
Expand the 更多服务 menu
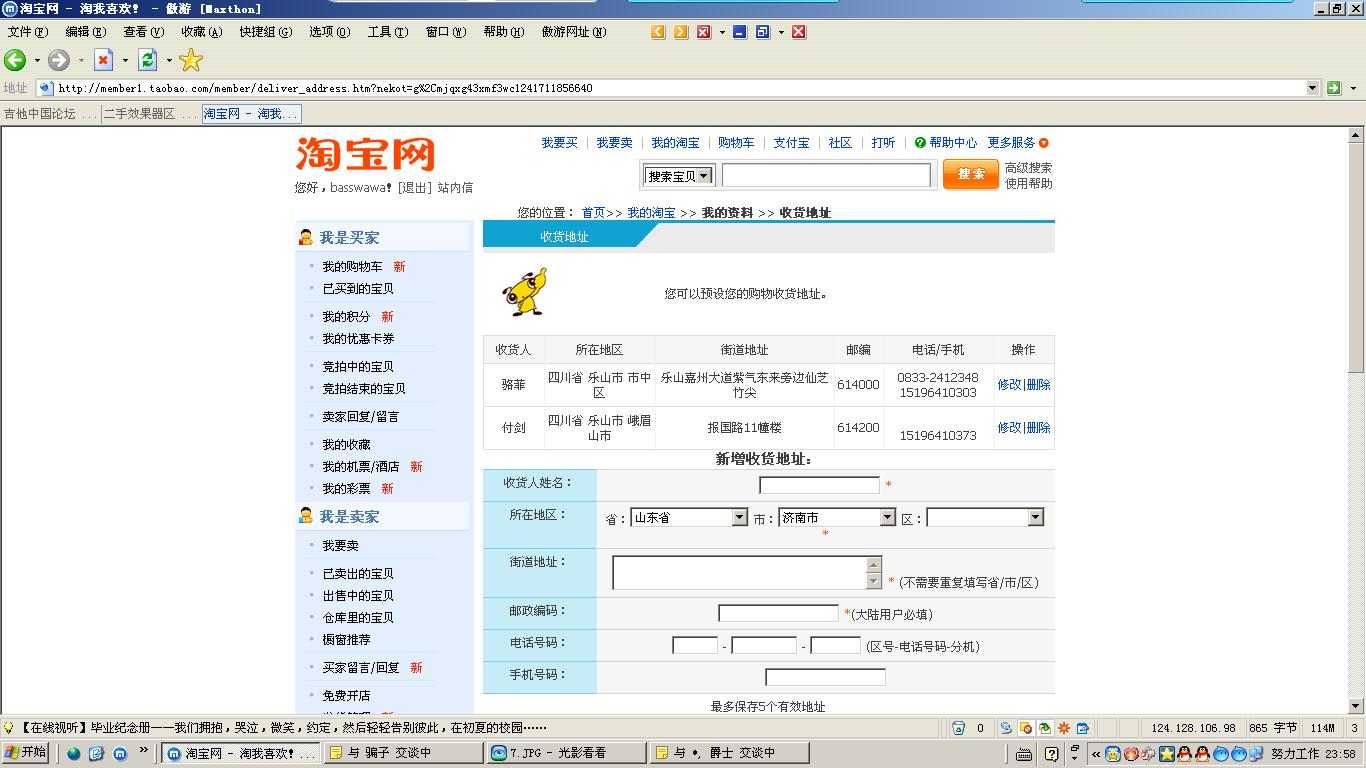1018,143
